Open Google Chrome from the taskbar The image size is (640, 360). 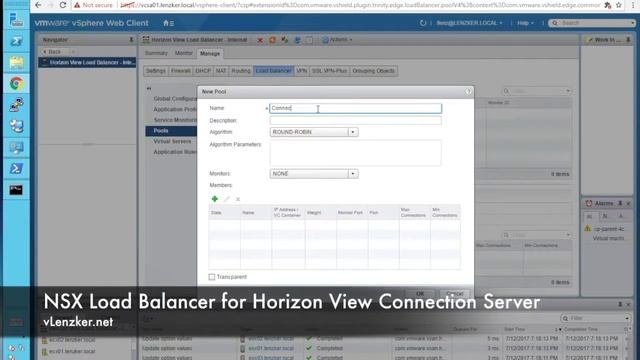point(16,84)
